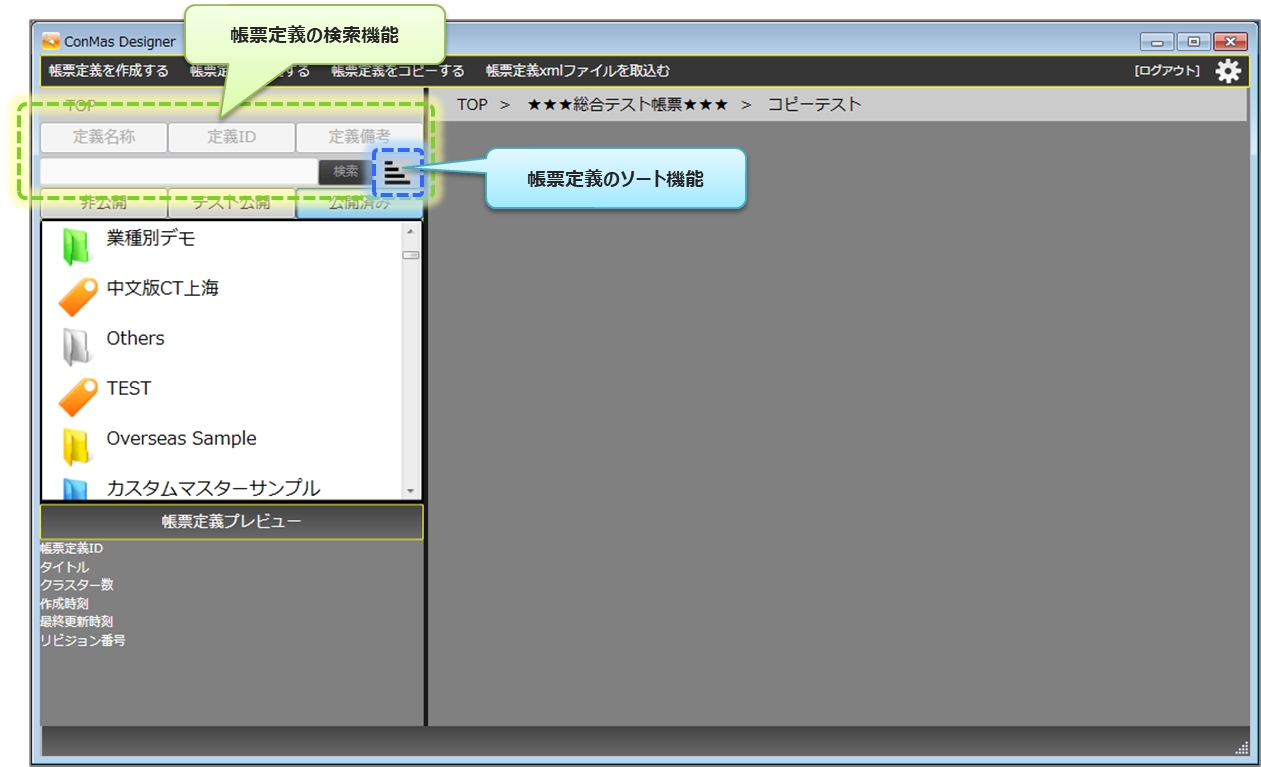Click orange tag icon for 中文版CT上海
The width and height of the screenshot is (1261, 767).
(x=77, y=296)
